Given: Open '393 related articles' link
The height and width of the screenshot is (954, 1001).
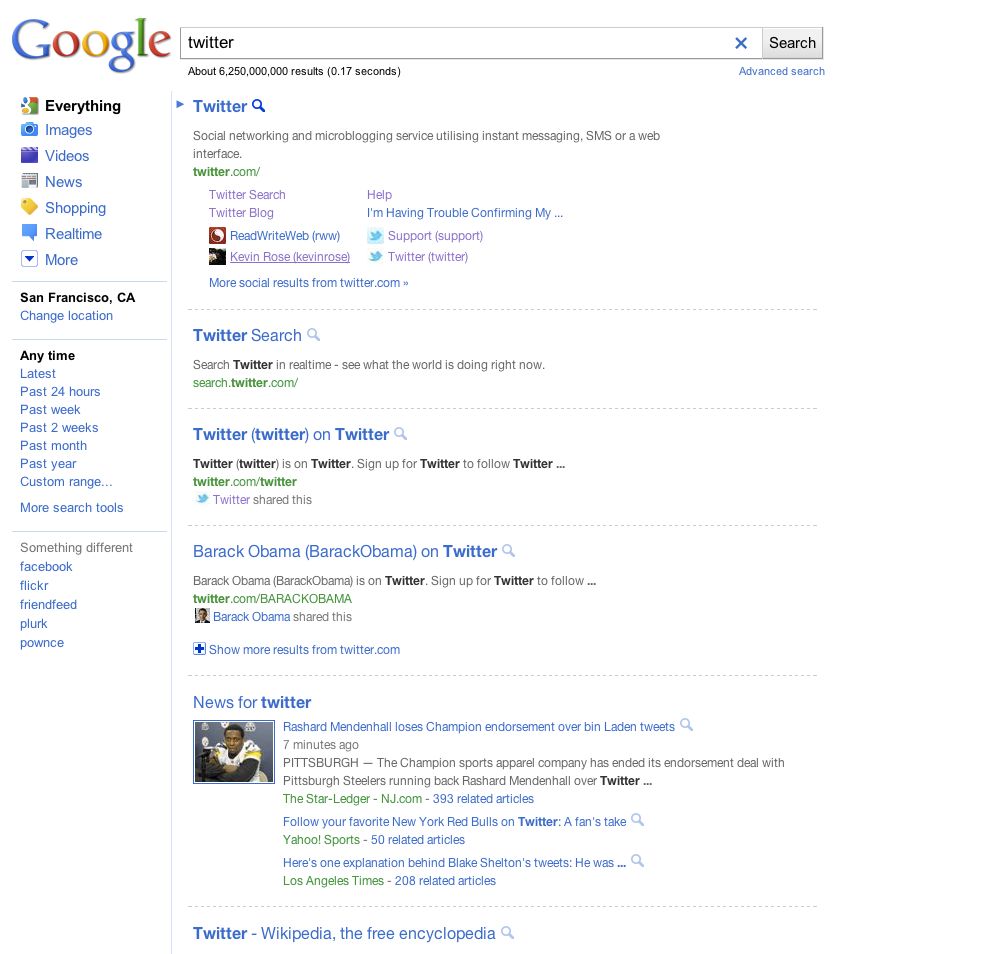Looking at the screenshot, I should tap(483, 799).
